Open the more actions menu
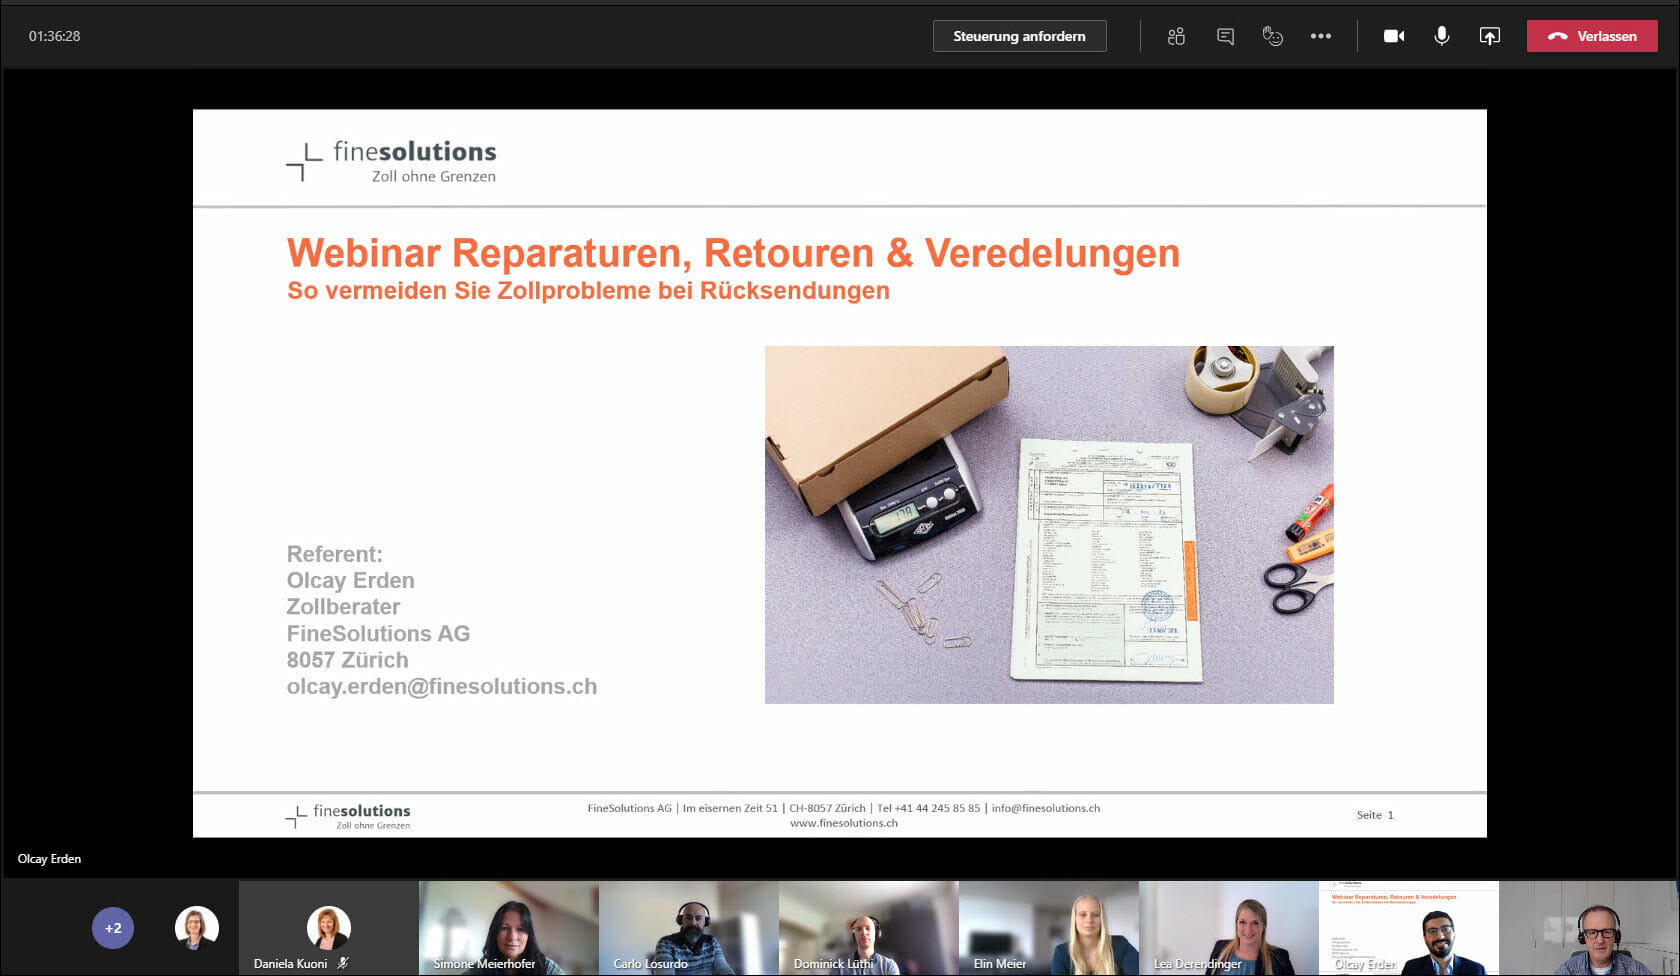 (1321, 36)
